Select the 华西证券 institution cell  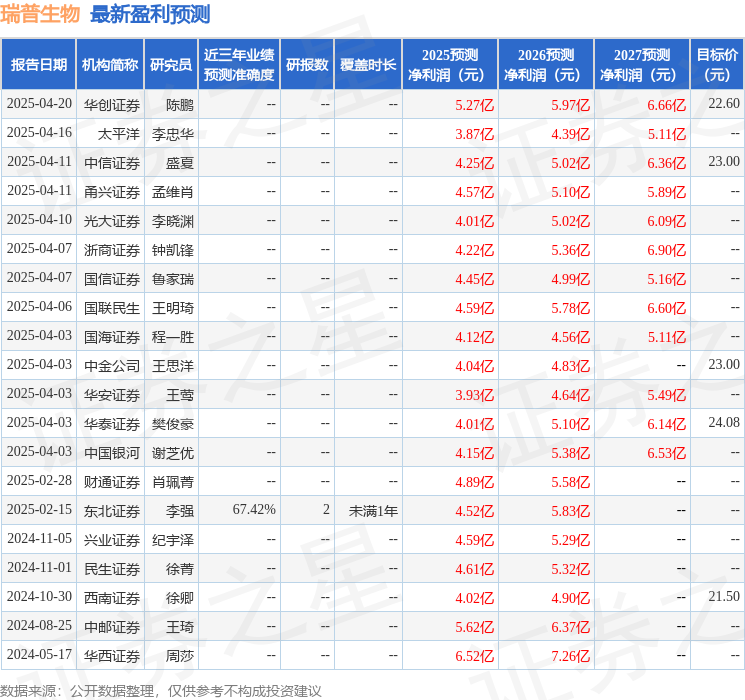tap(112, 655)
